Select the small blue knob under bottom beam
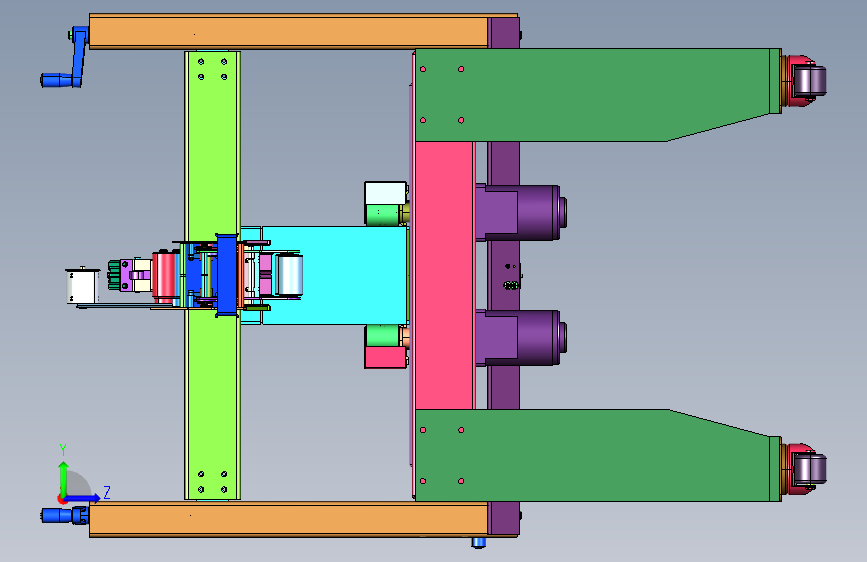The width and height of the screenshot is (867, 562). point(479,543)
